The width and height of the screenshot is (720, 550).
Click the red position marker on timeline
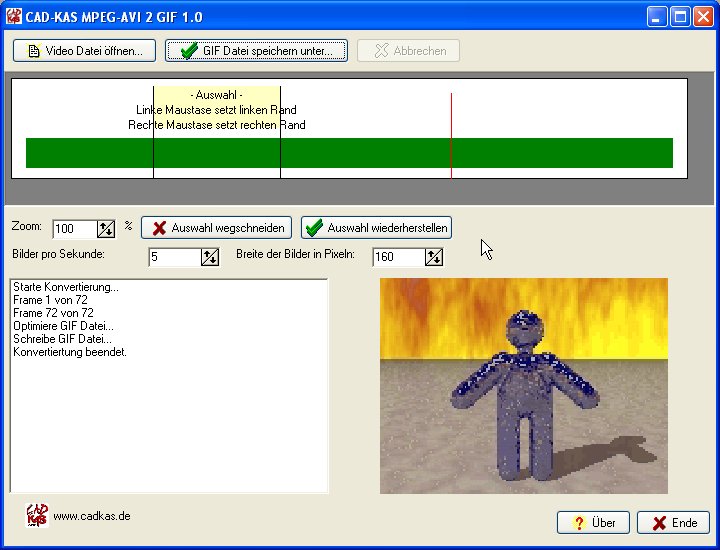(x=451, y=120)
